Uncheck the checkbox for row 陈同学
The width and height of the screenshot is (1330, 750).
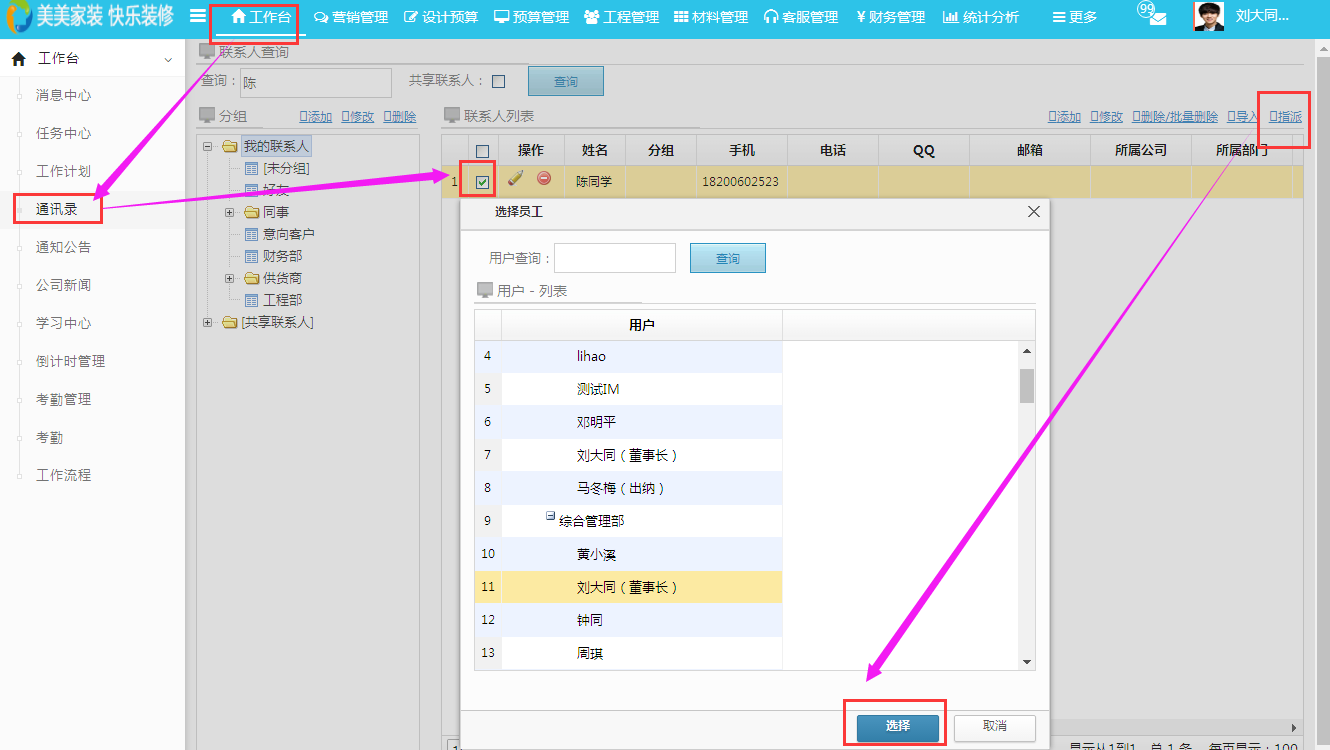point(482,182)
